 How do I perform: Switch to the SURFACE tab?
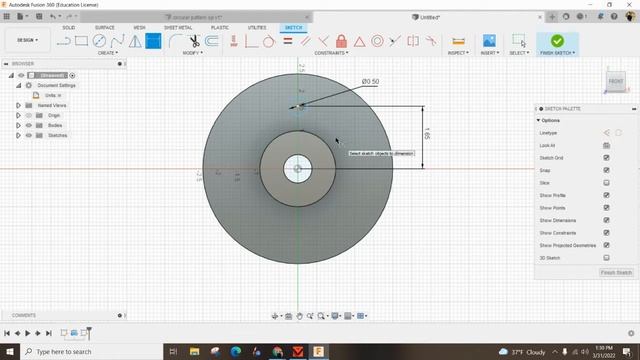coord(104,28)
